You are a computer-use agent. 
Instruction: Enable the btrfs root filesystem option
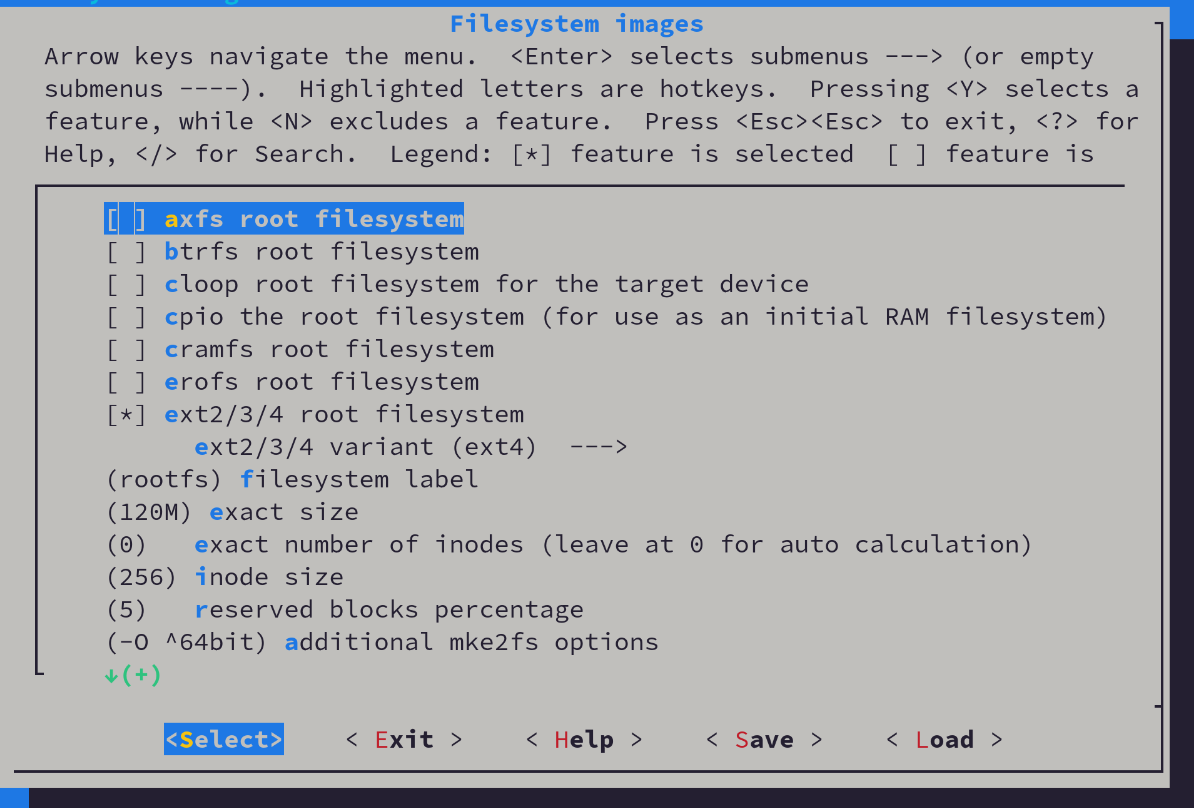127,252
